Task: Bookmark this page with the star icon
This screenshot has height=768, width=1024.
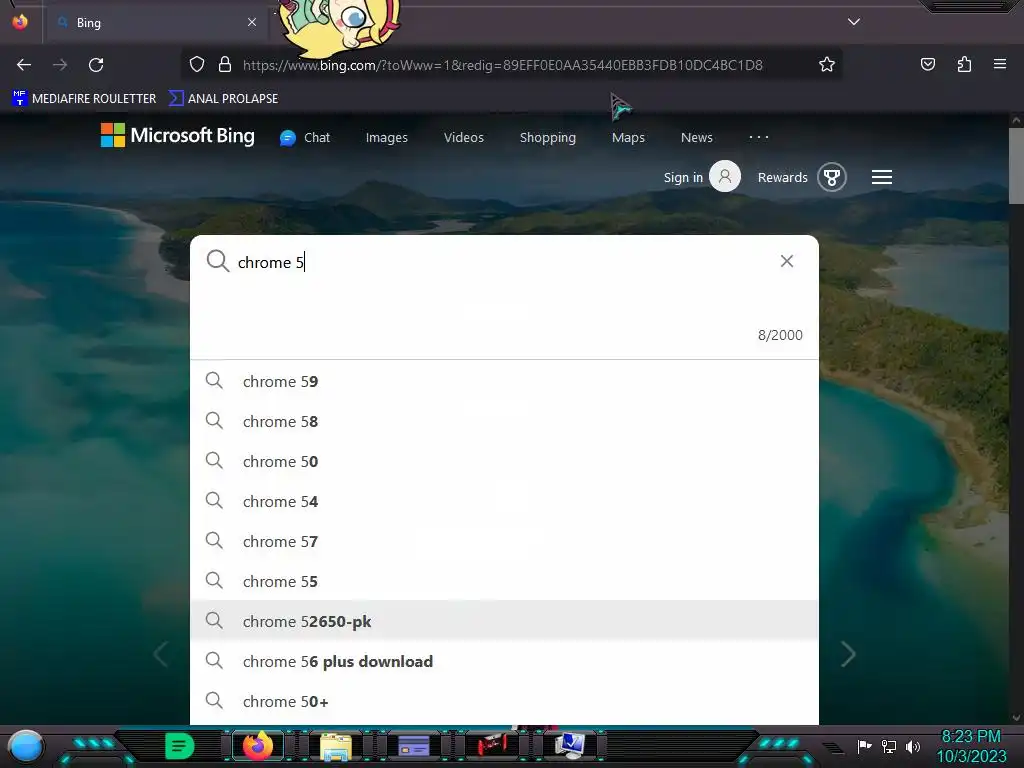Action: [x=827, y=64]
